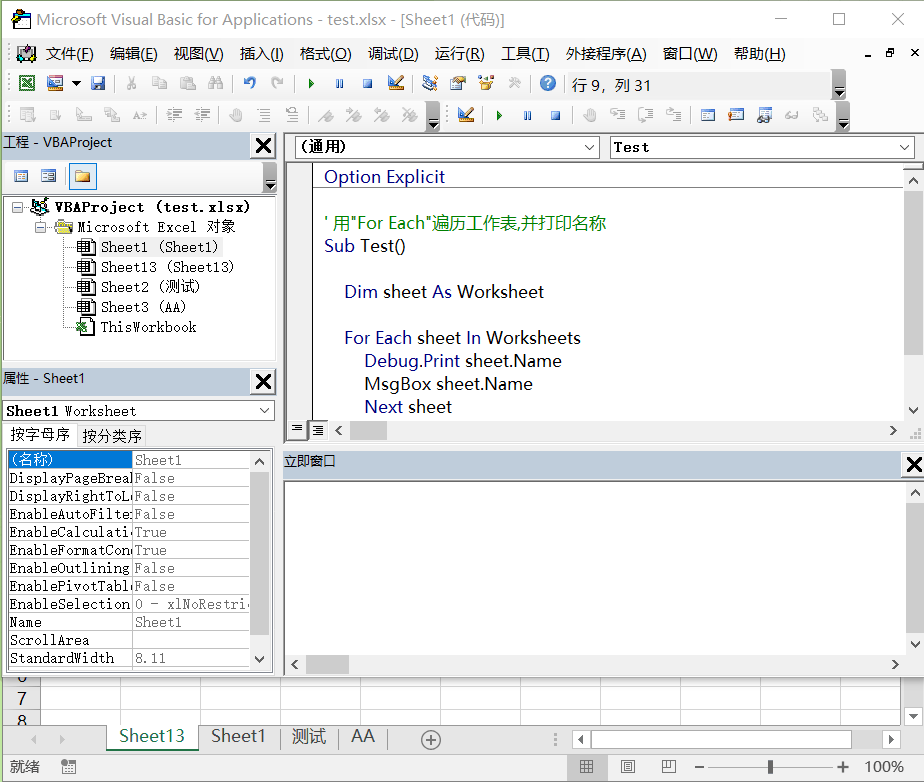Image resolution: width=924 pixels, height=782 pixels.
Task: Open the 调试(D) menu
Action: (393, 54)
